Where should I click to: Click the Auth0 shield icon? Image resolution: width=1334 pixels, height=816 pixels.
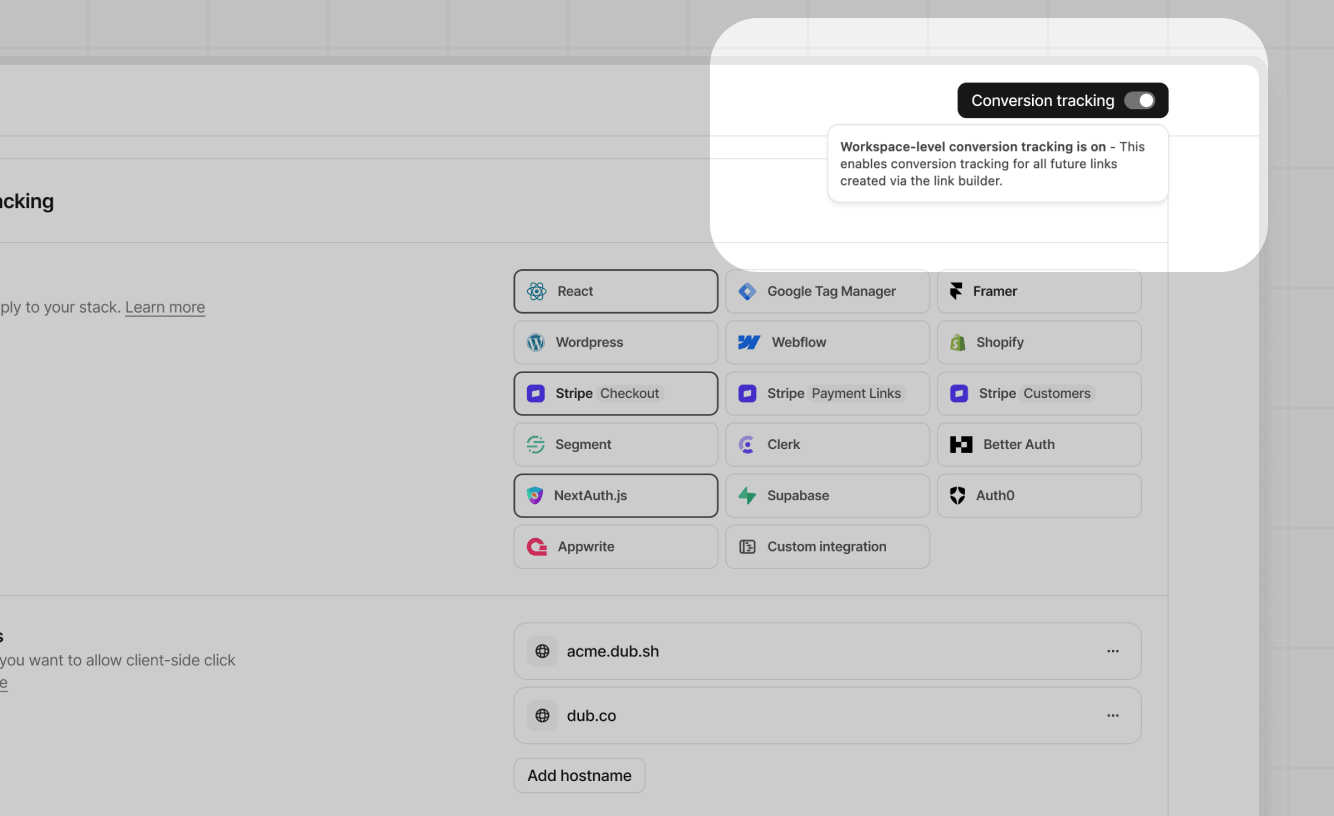point(957,495)
